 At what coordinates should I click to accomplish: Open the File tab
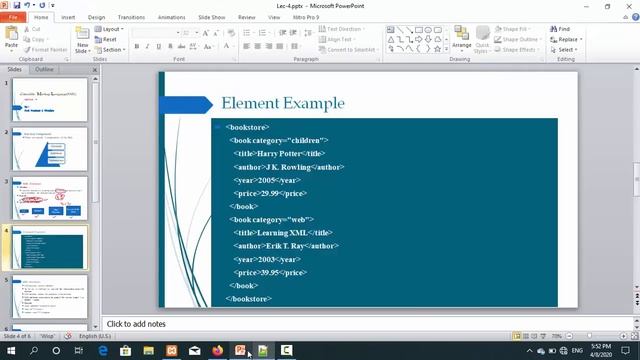click(13, 17)
